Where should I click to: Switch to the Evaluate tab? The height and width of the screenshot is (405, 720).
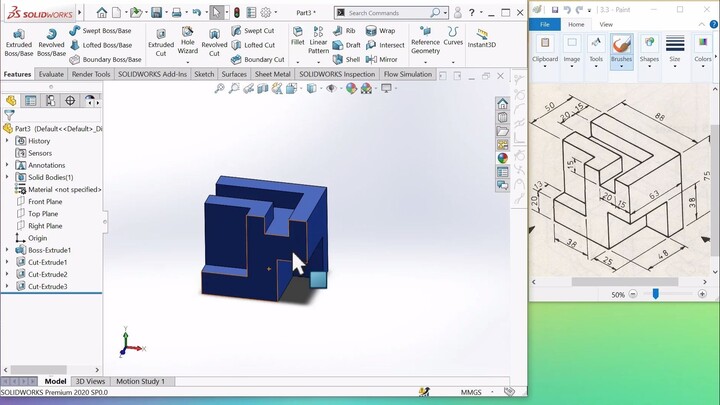tap(51, 74)
